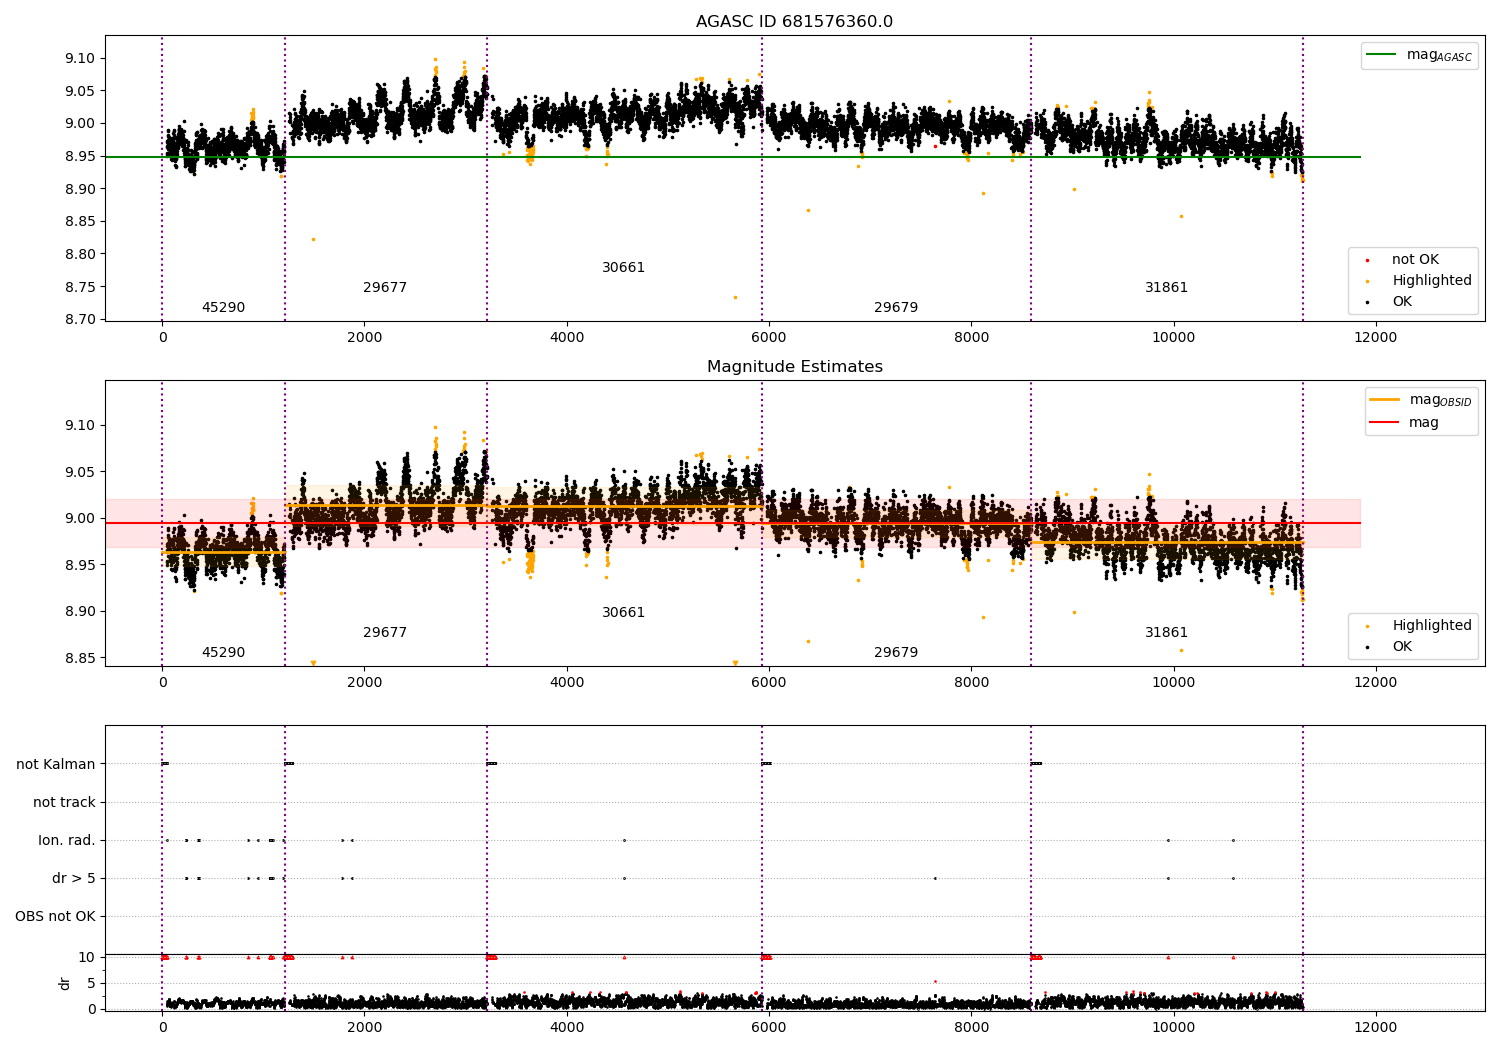Image resolution: width=1500 pixels, height=1050 pixels.
Task: Click the "dr" y-axis label in bottom plot
Action: click(x=65, y=983)
